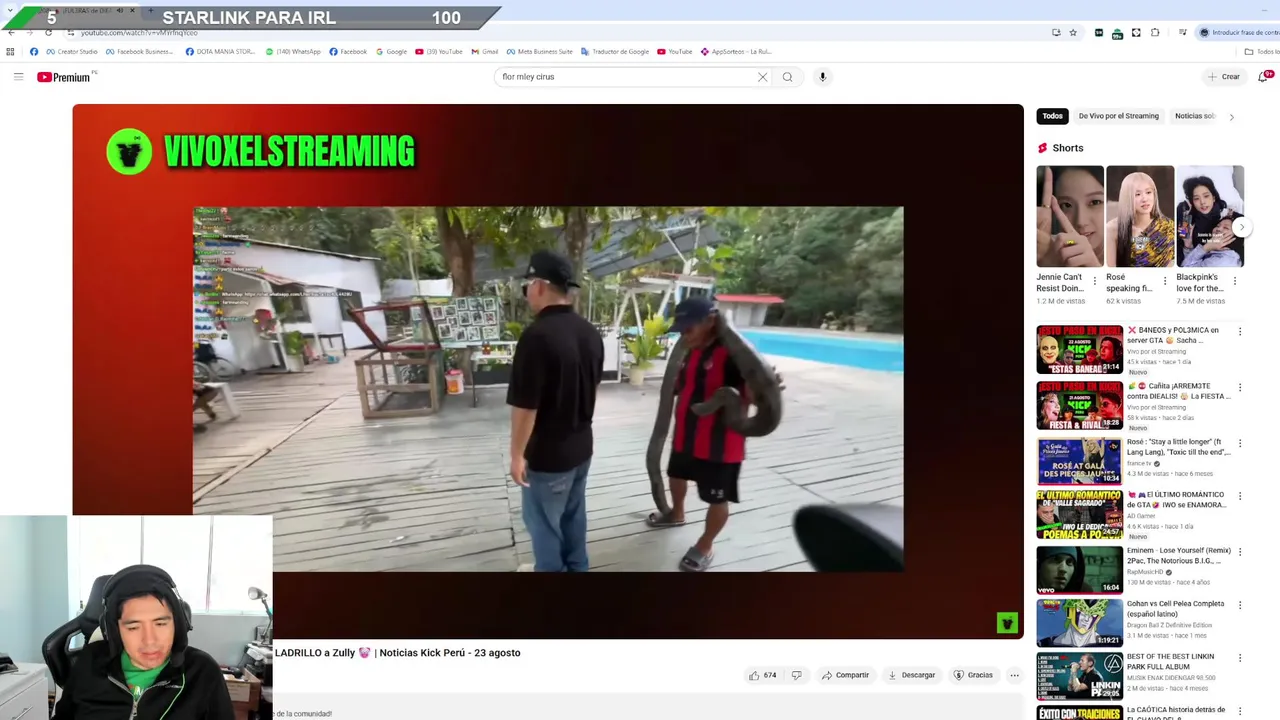The height and width of the screenshot is (720, 1280).
Task: Show more filter chips with the right chevron
Action: coord(1231,117)
